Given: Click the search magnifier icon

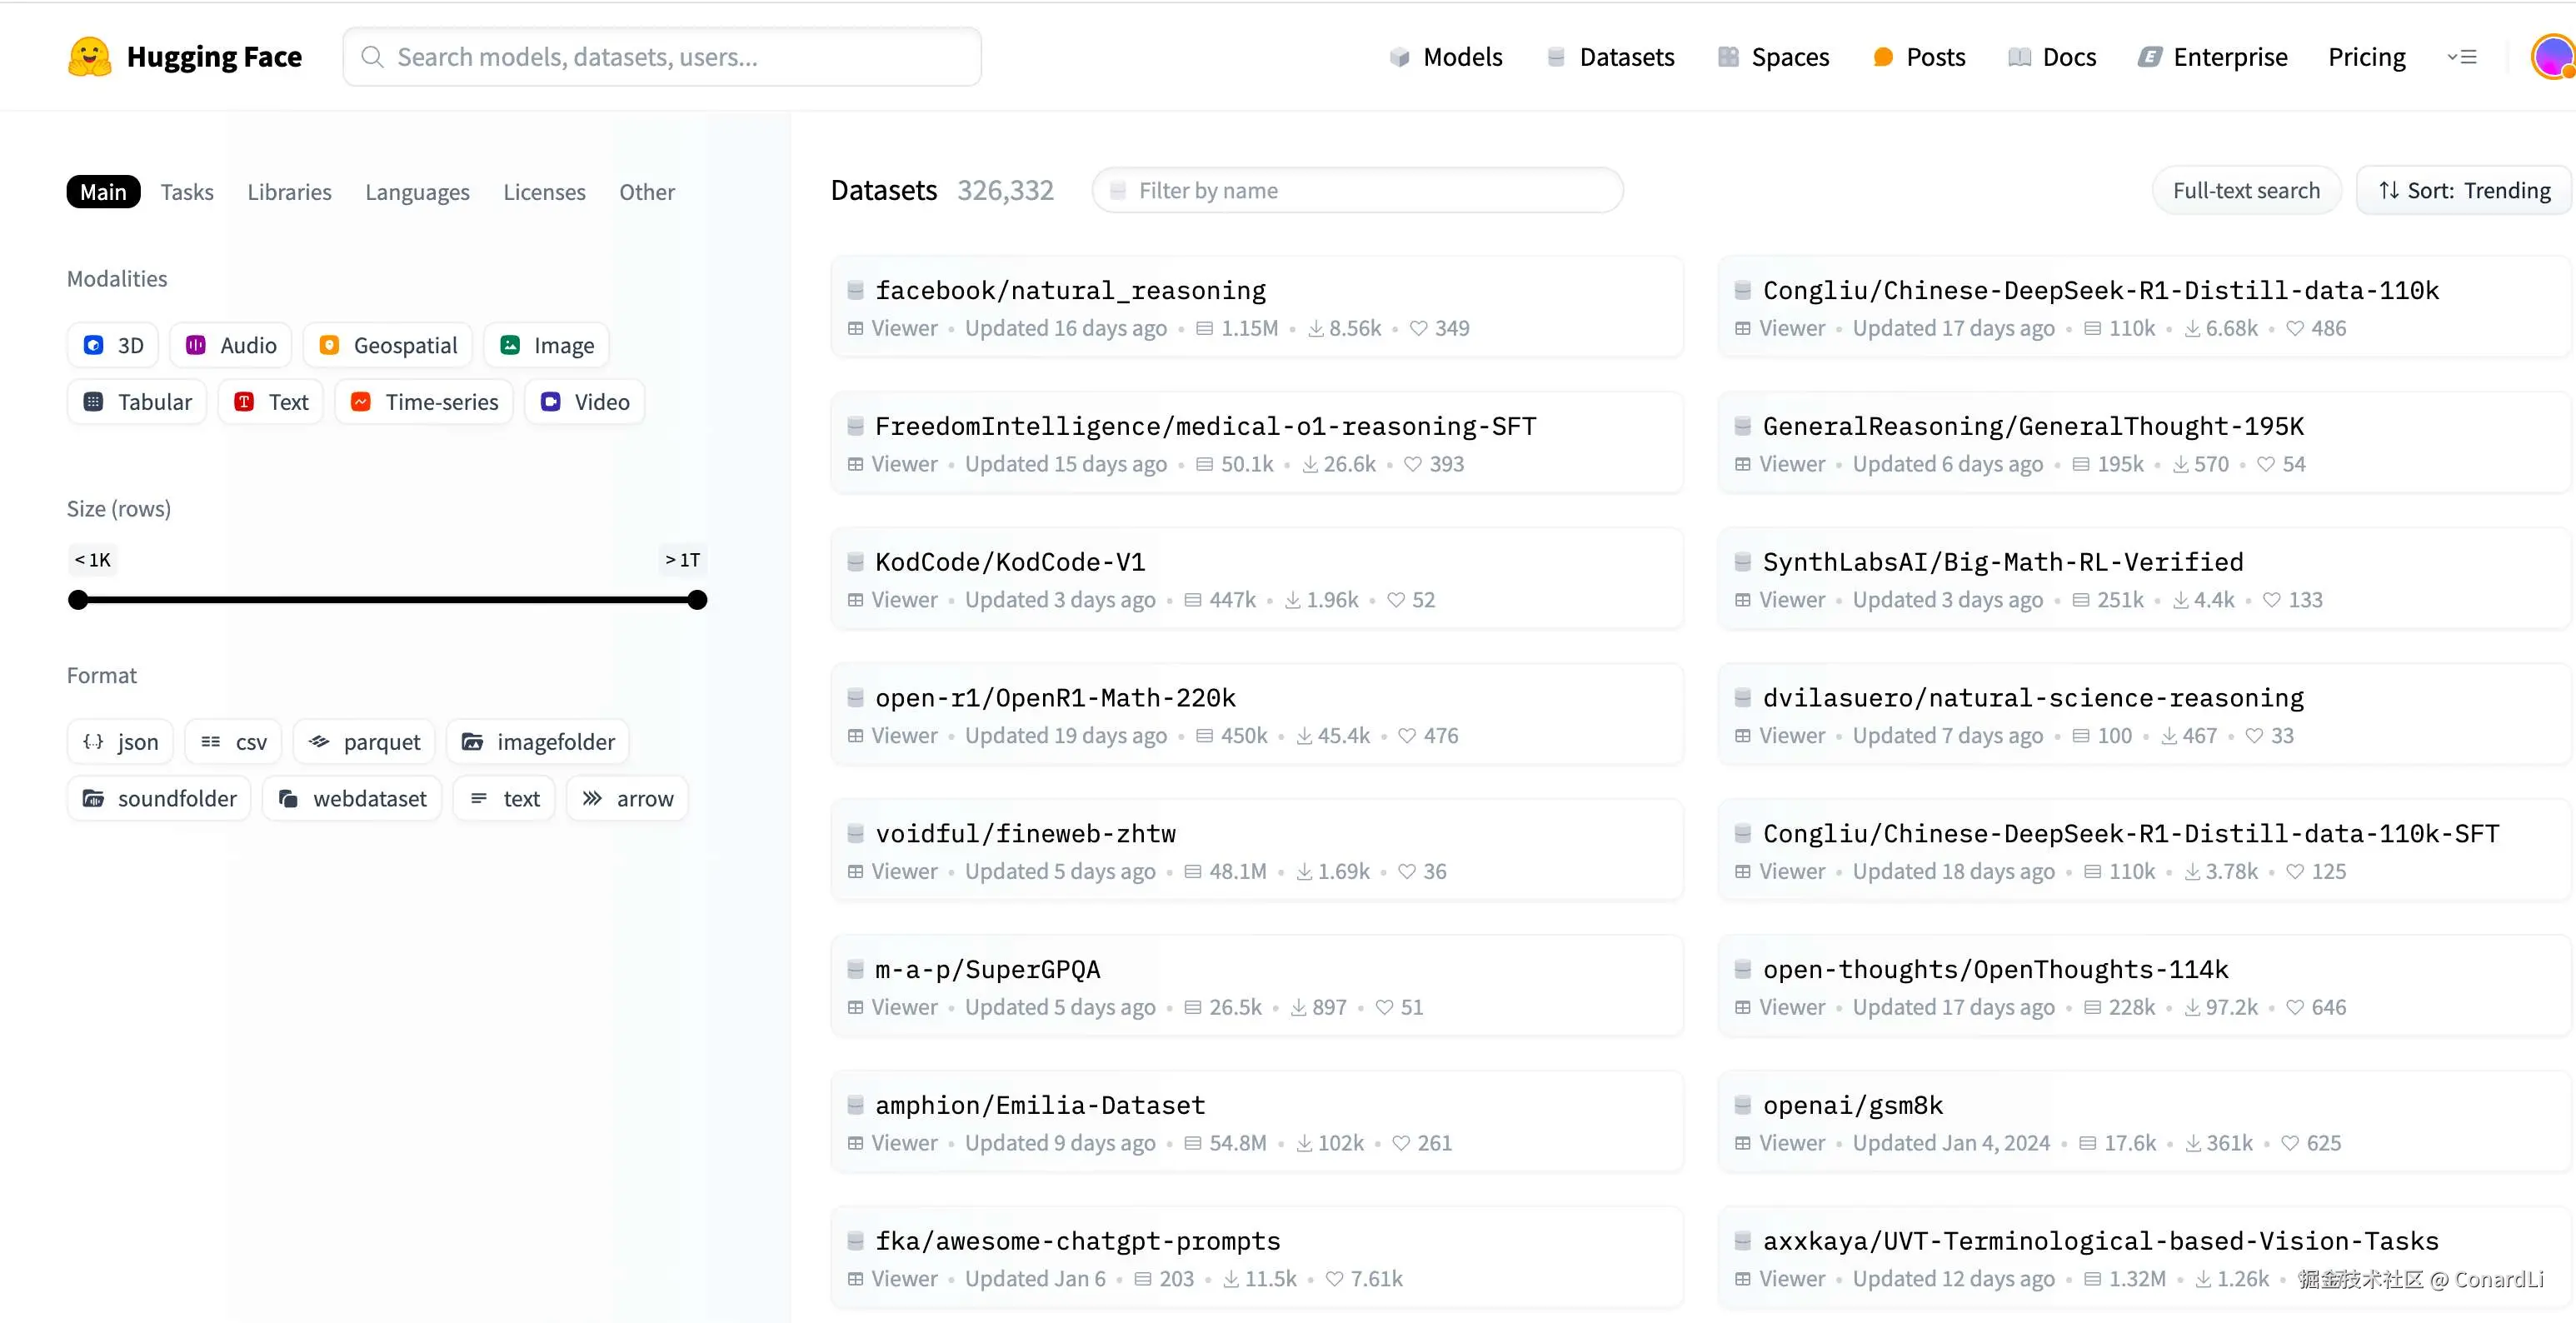Looking at the screenshot, I should pos(372,57).
